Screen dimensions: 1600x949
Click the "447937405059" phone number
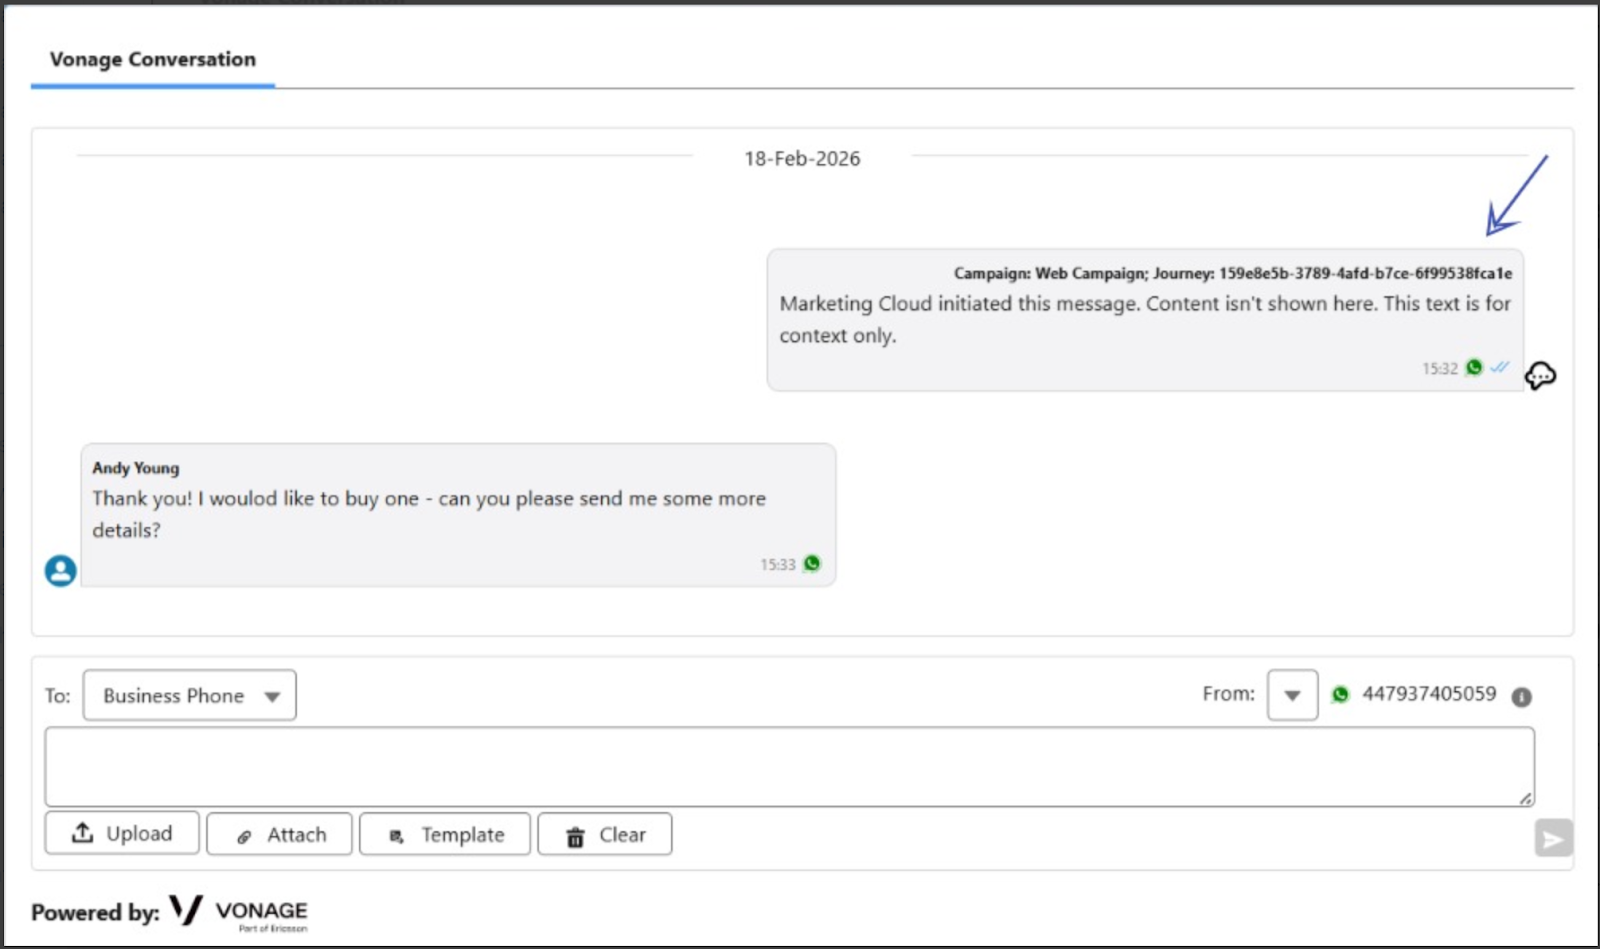point(1429,694)
